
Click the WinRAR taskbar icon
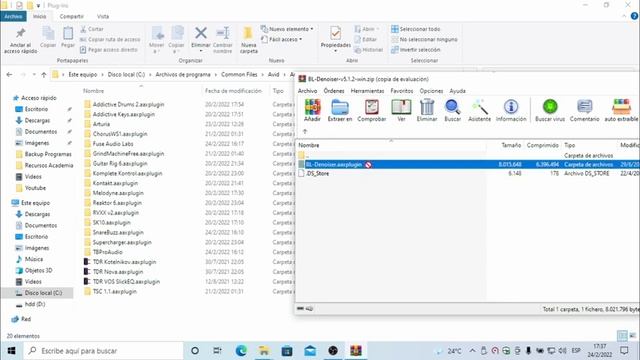click(356, 351)
